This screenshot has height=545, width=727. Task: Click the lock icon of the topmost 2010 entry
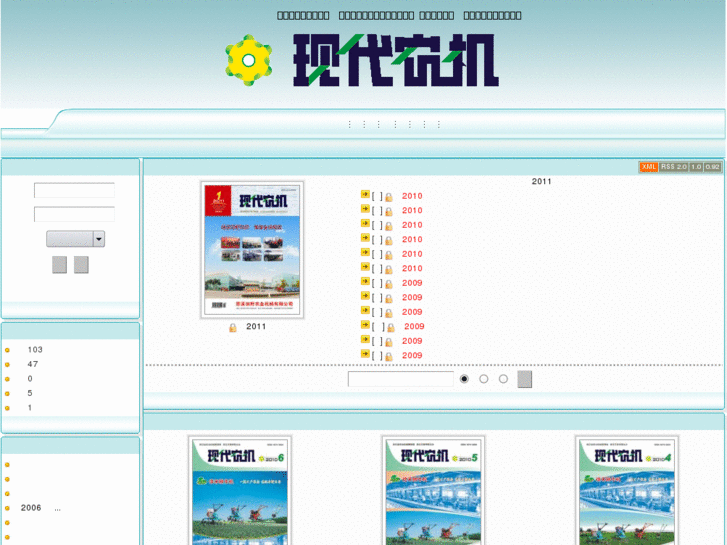(x=389, y=197)
